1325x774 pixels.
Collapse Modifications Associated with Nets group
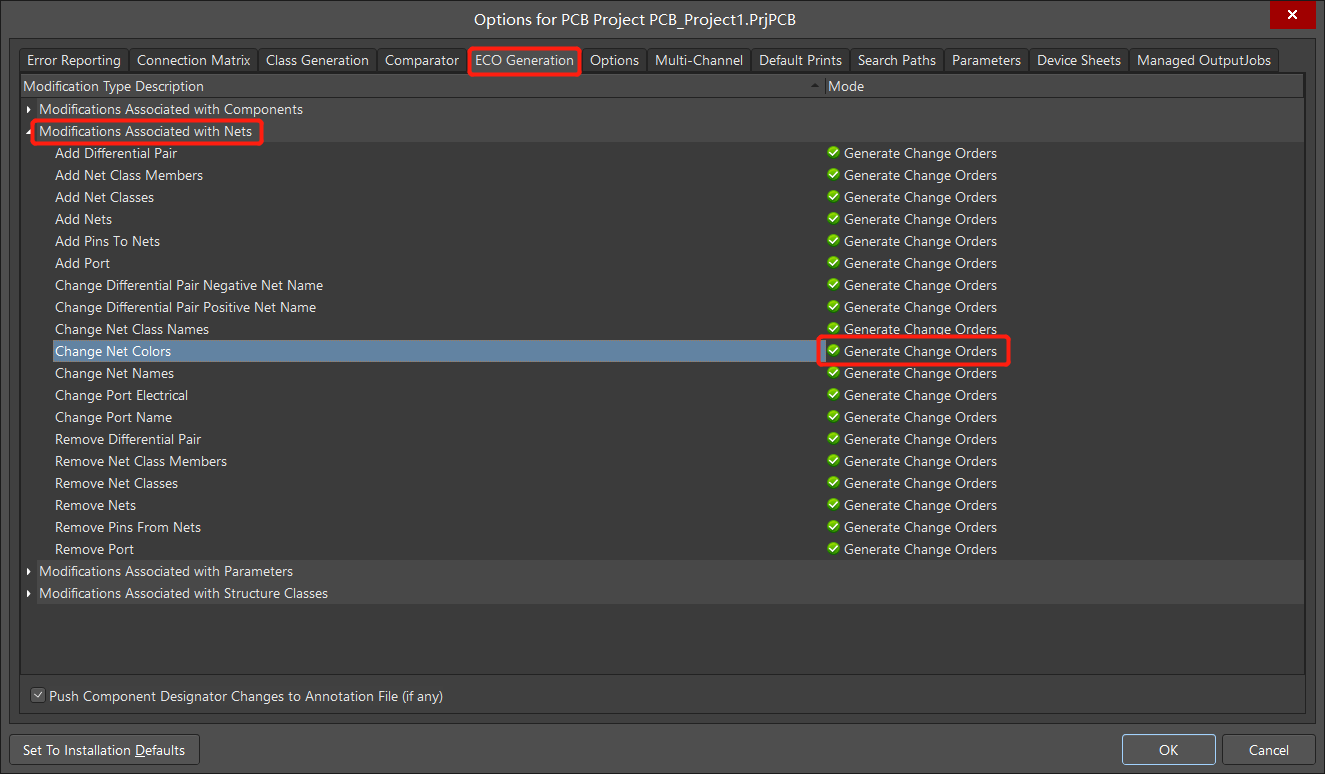29,131
